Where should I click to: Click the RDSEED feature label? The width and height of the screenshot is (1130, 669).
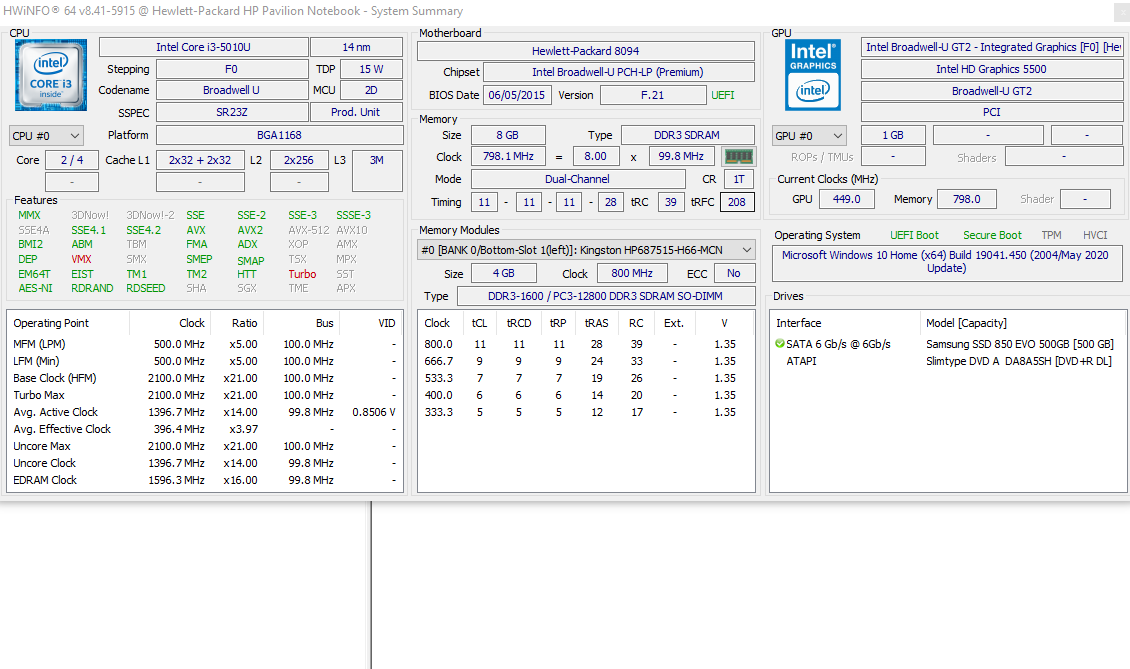[x=146, y=288]
